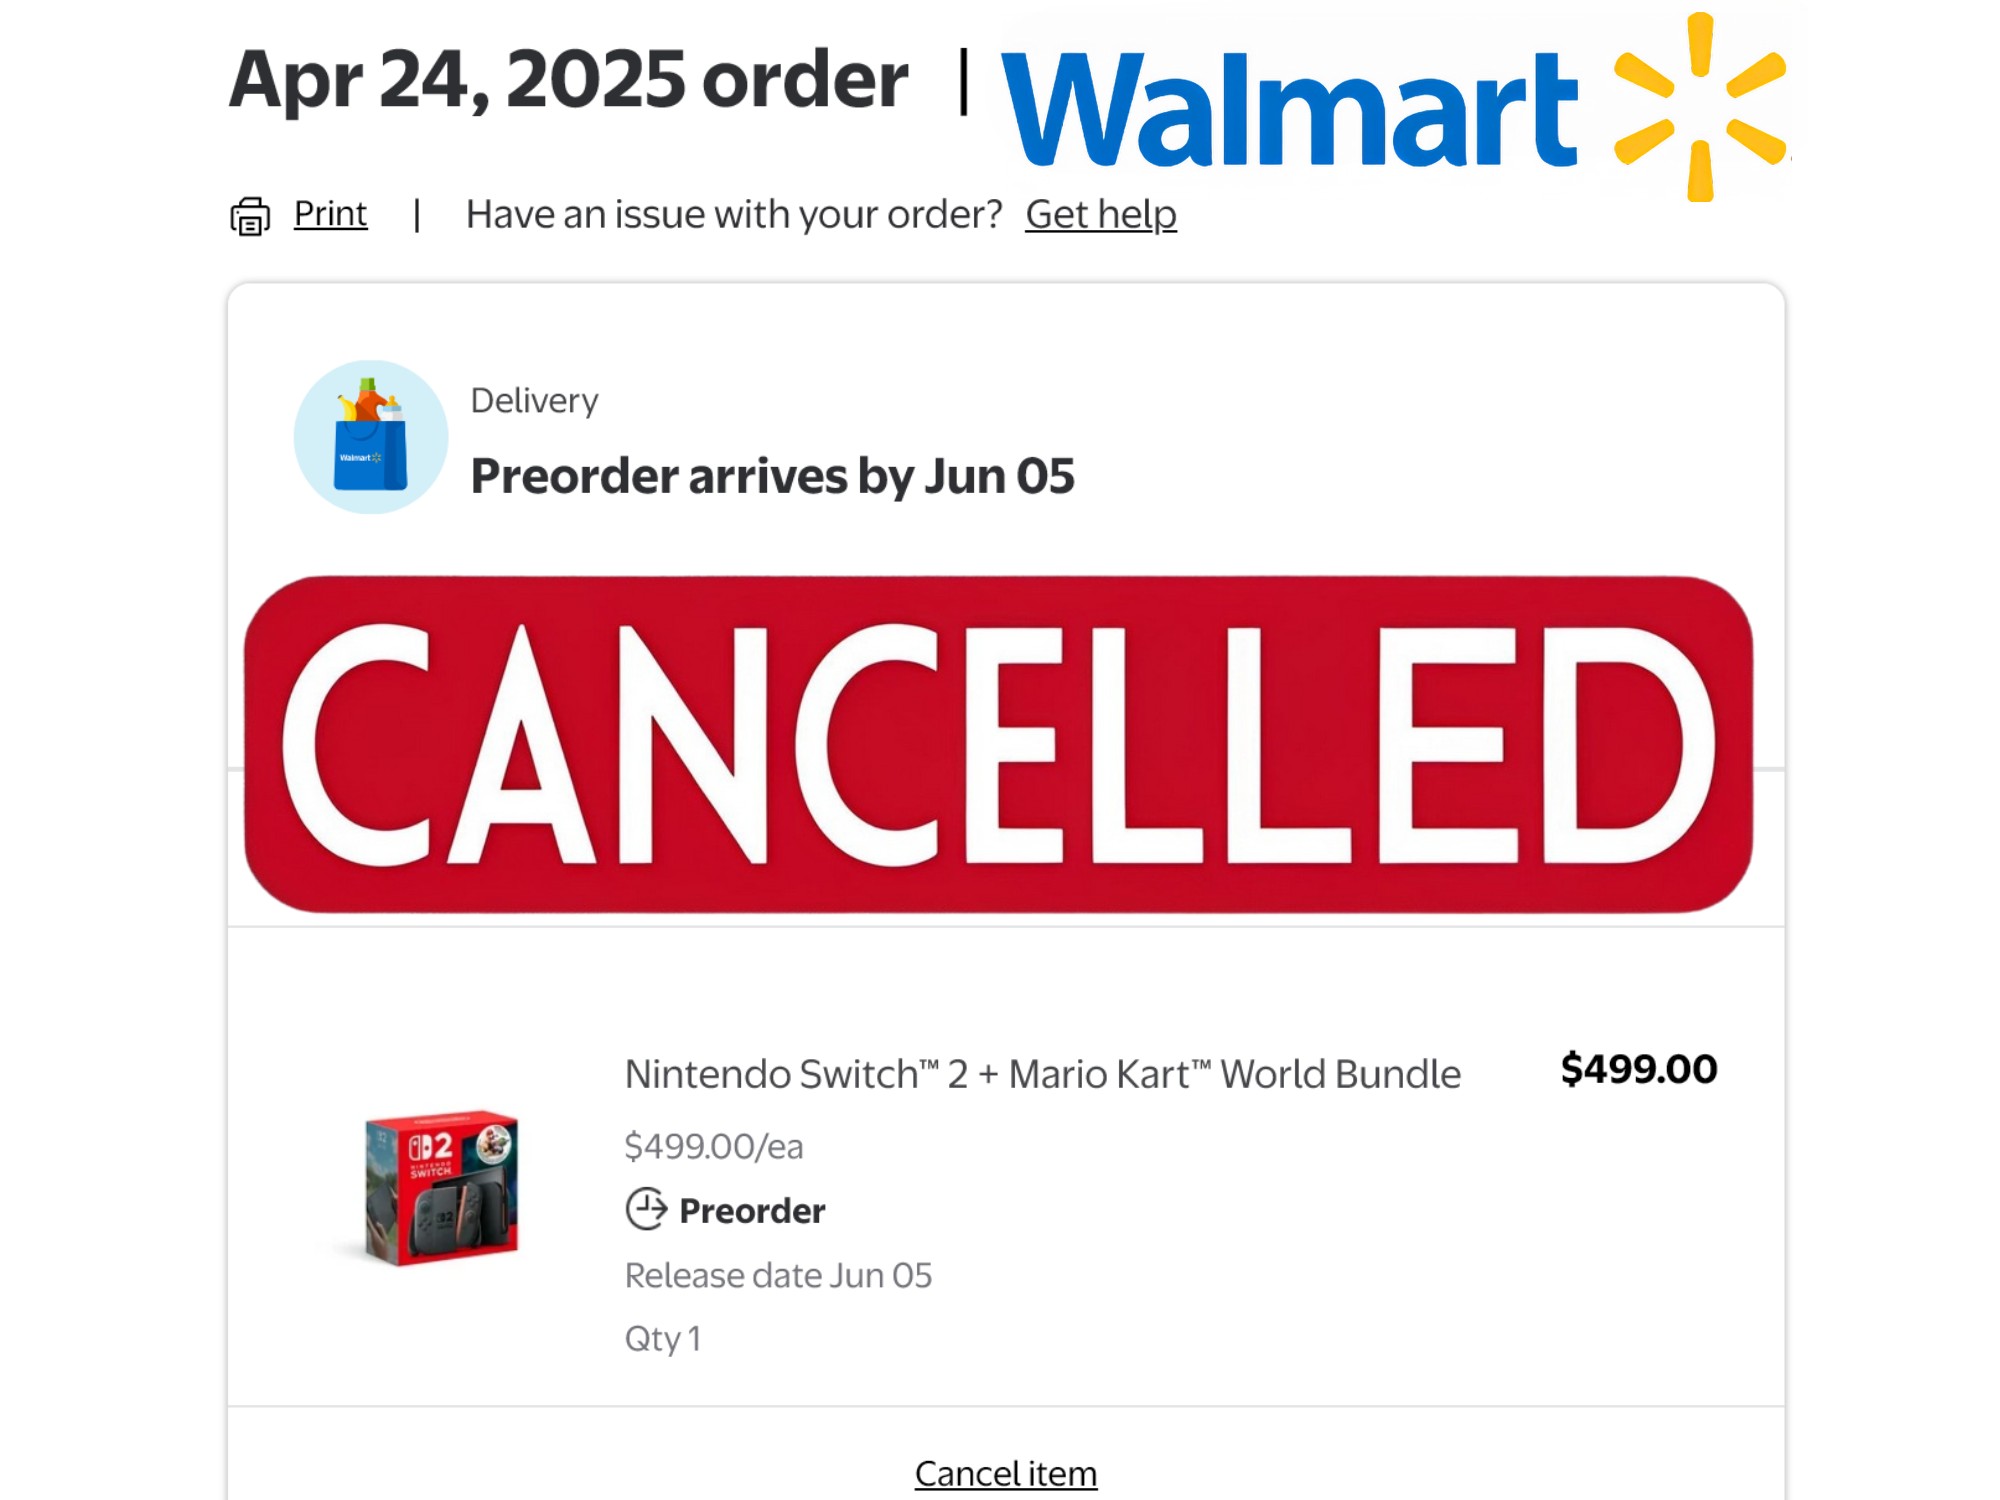The image size is (2000, 1500).
Task: Click the red CANCELLED banner
Action: pyautogui.click(x=998, y=744)
